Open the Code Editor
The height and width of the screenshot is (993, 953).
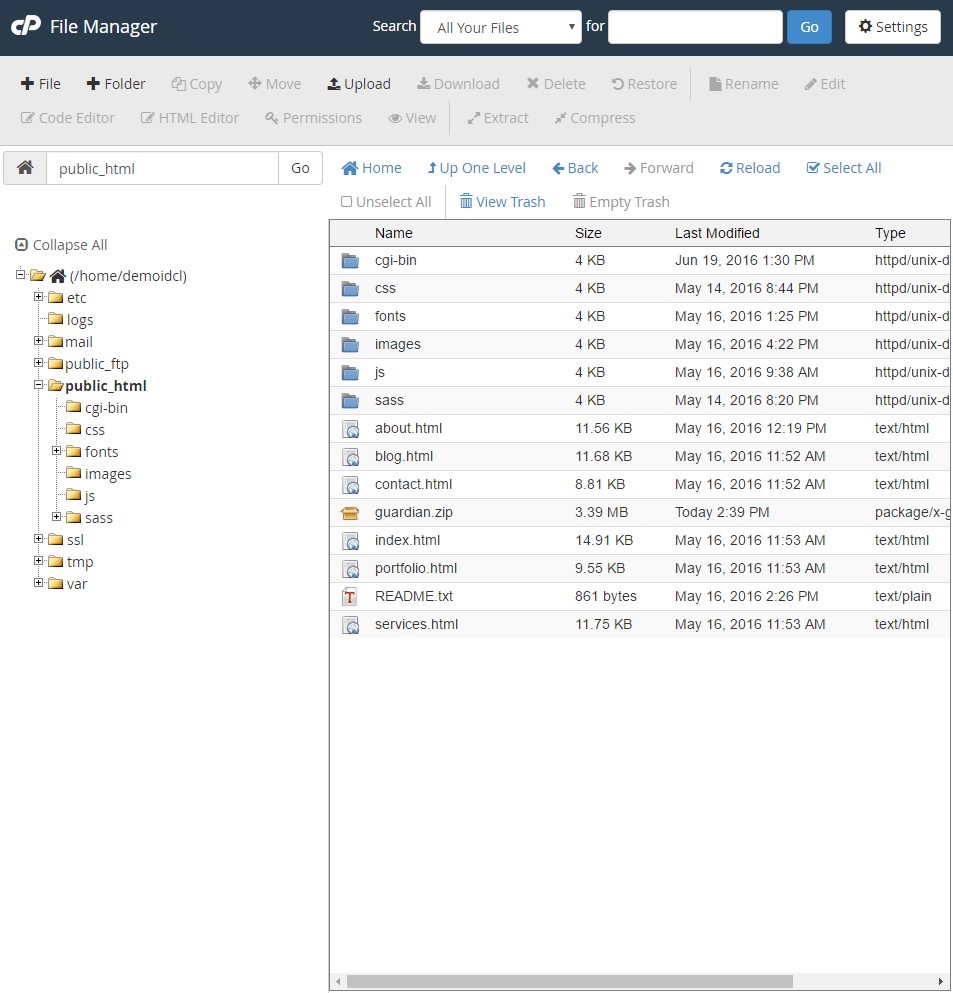click(x=68, y=118)
